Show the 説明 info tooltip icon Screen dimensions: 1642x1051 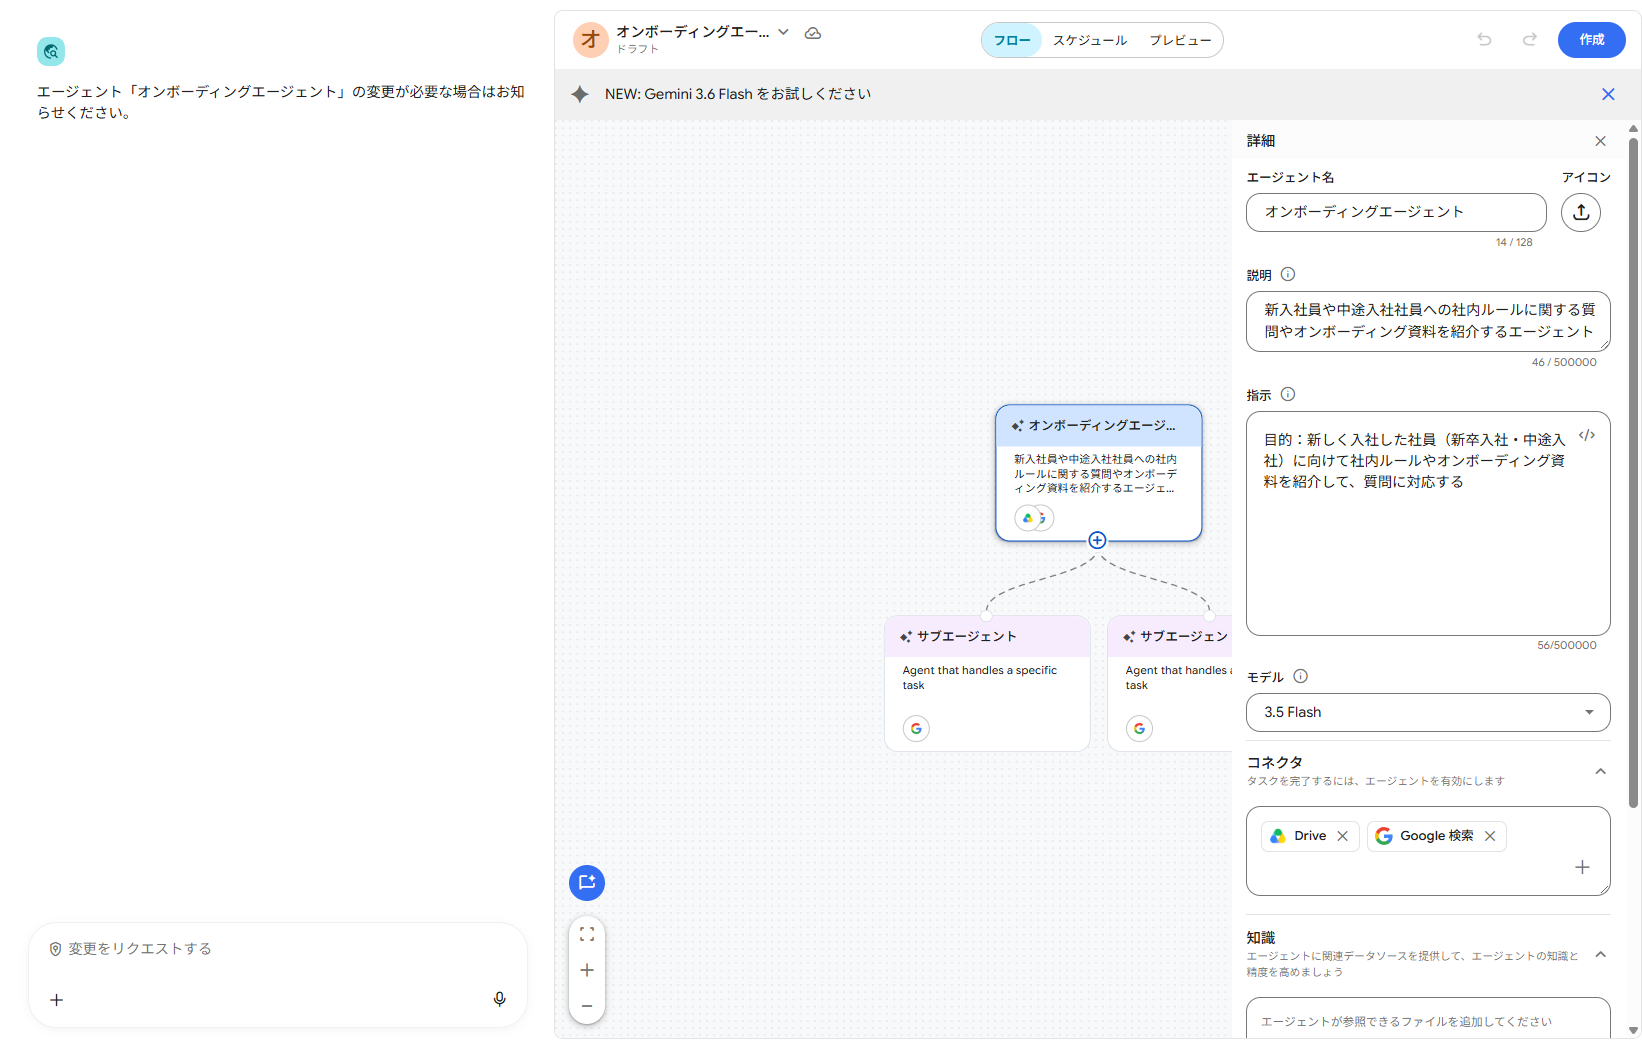1288,274
